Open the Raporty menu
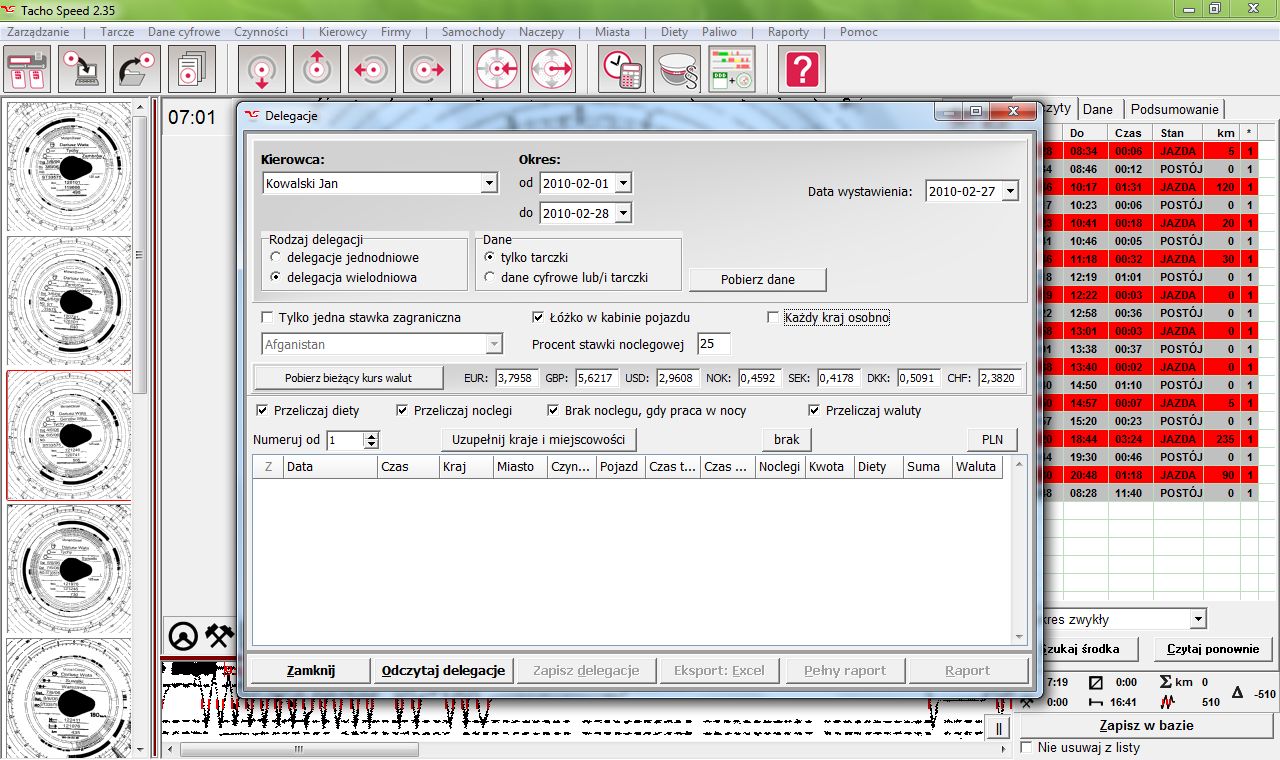The height and width of the screenshot is (760, 1280). tap(788, 32)
